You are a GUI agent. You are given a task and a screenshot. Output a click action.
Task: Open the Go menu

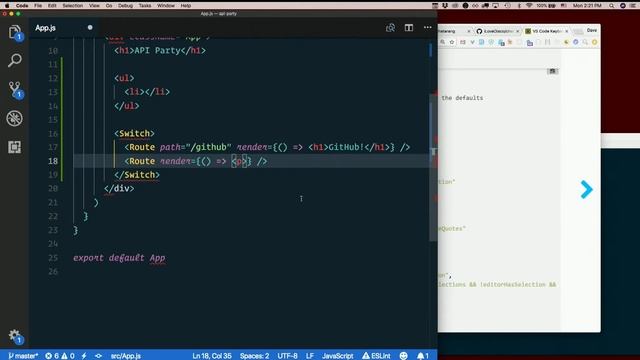click(x=109, y=6)
